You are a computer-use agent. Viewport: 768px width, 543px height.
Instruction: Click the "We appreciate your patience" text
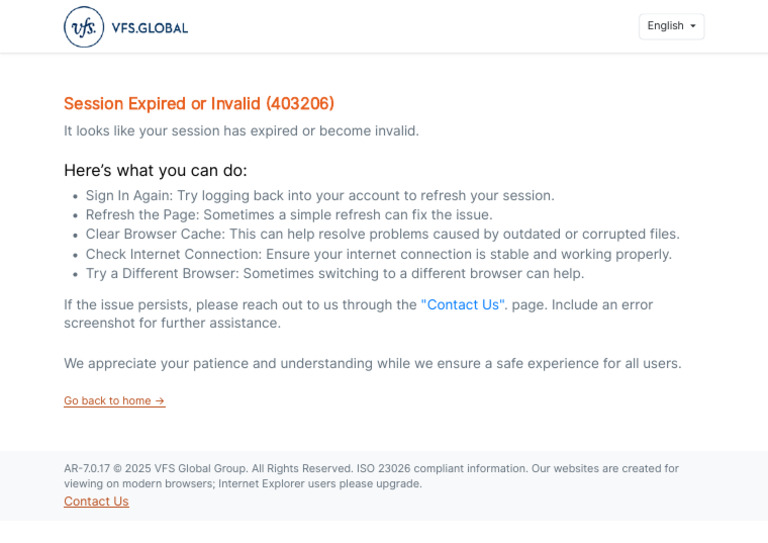pos(372,363)
